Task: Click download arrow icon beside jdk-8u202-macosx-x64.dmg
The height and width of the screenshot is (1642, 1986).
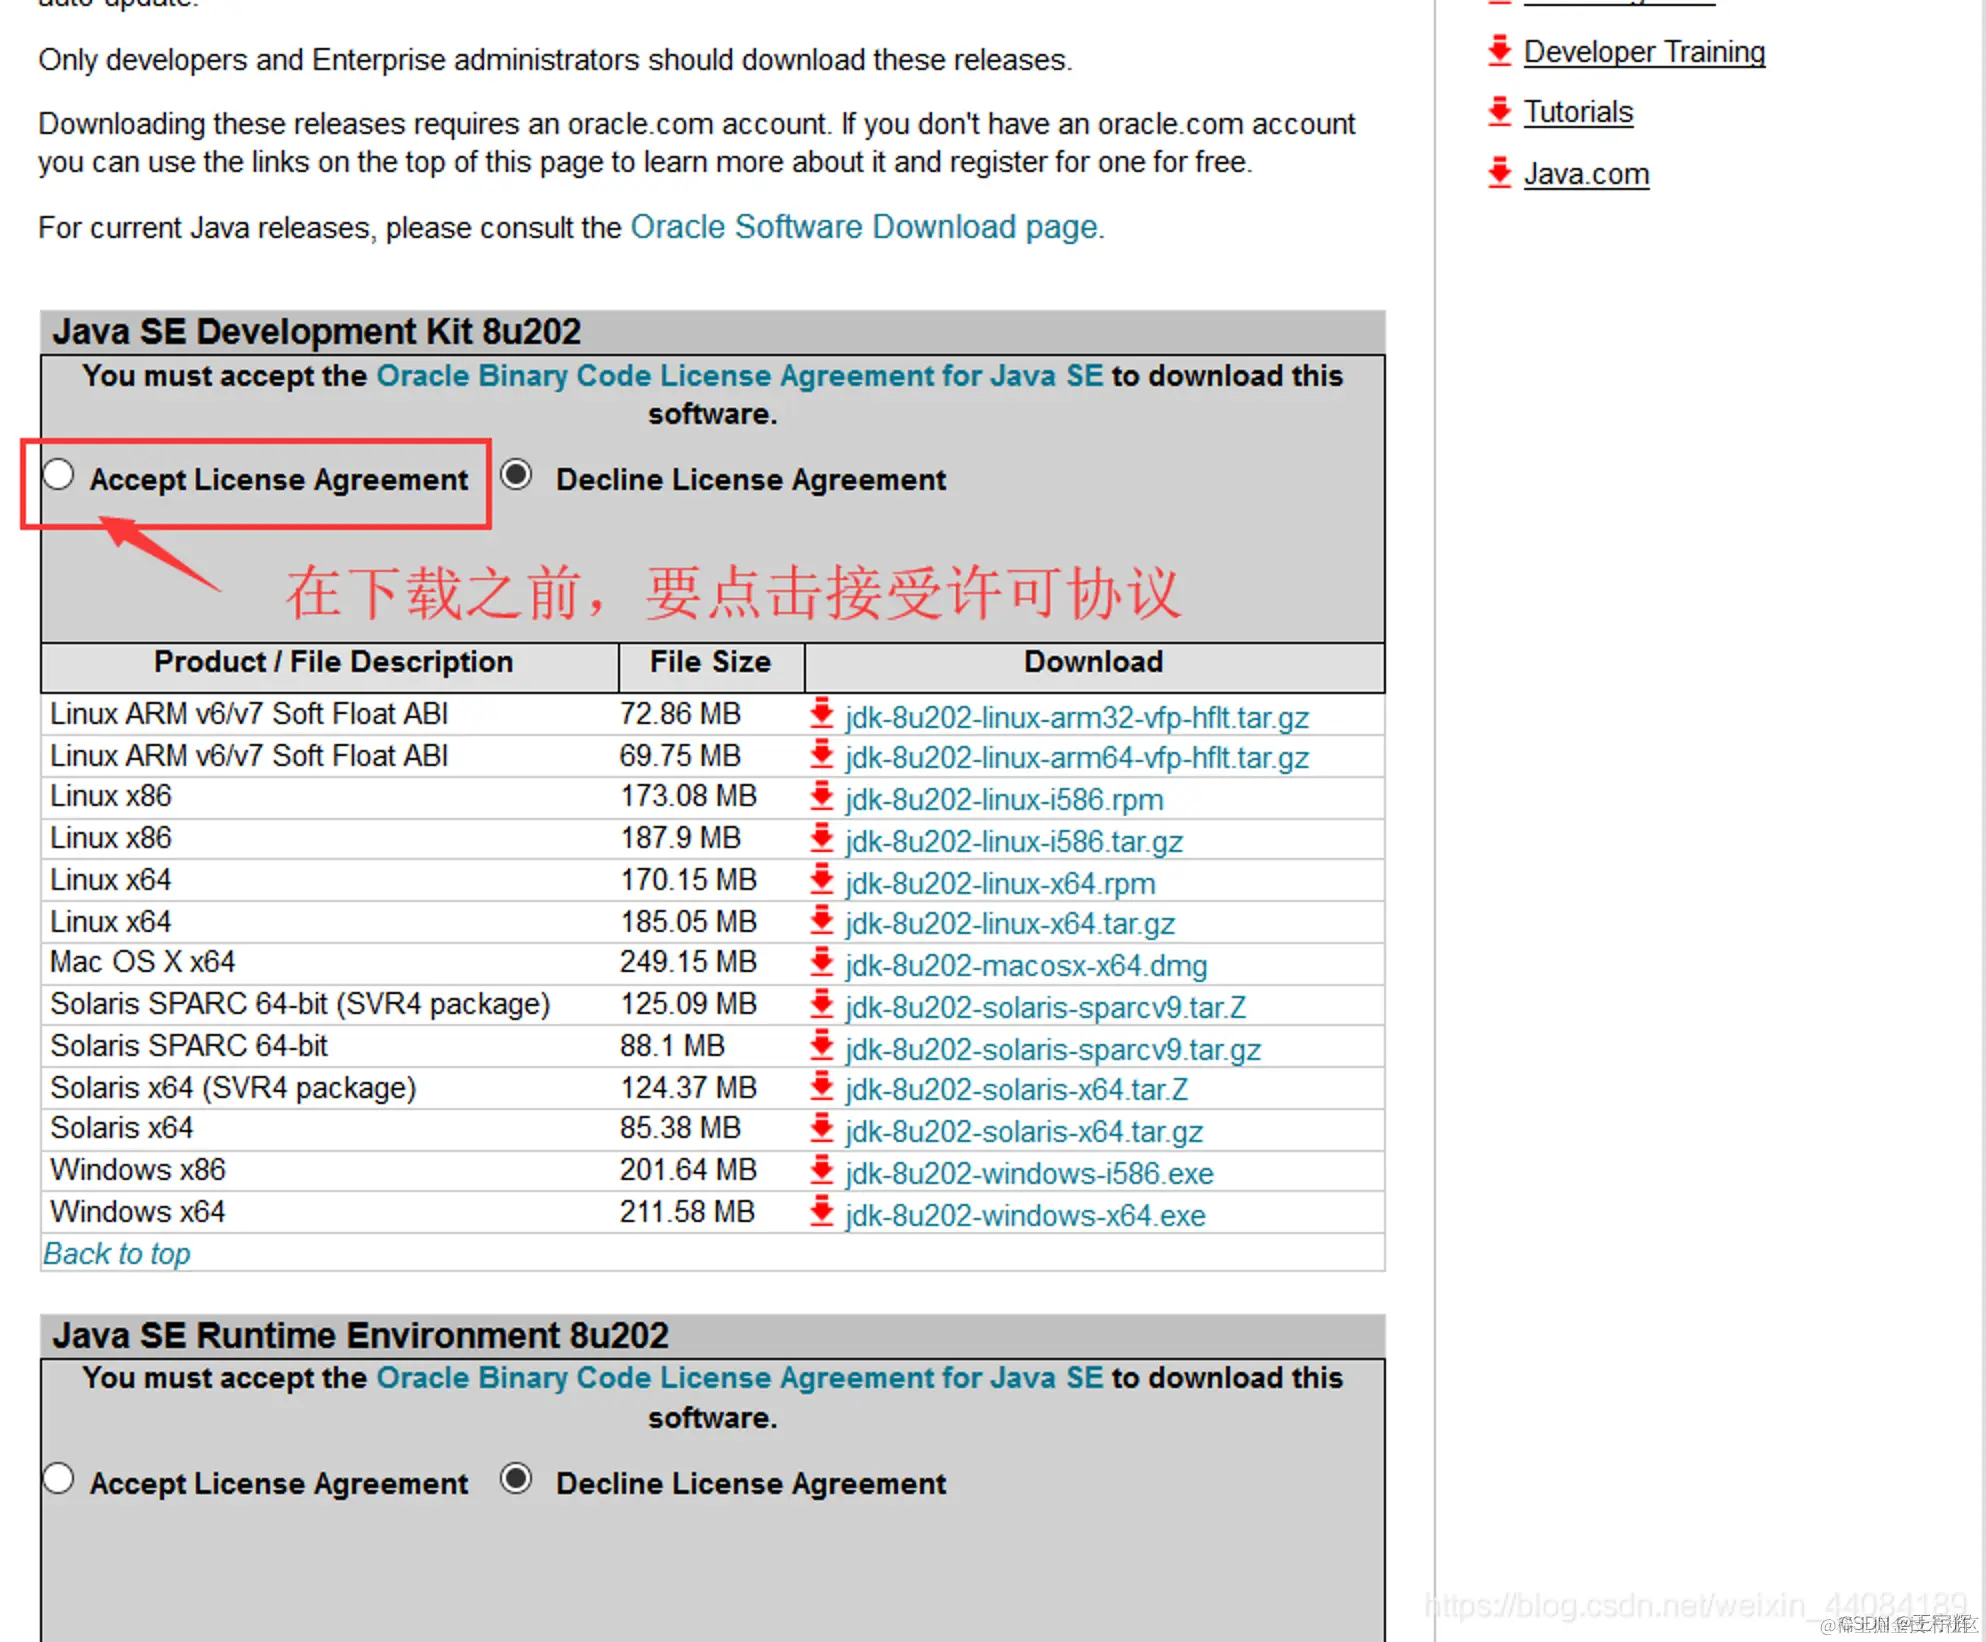Action: pyautogui.click(x=822, y=963)
